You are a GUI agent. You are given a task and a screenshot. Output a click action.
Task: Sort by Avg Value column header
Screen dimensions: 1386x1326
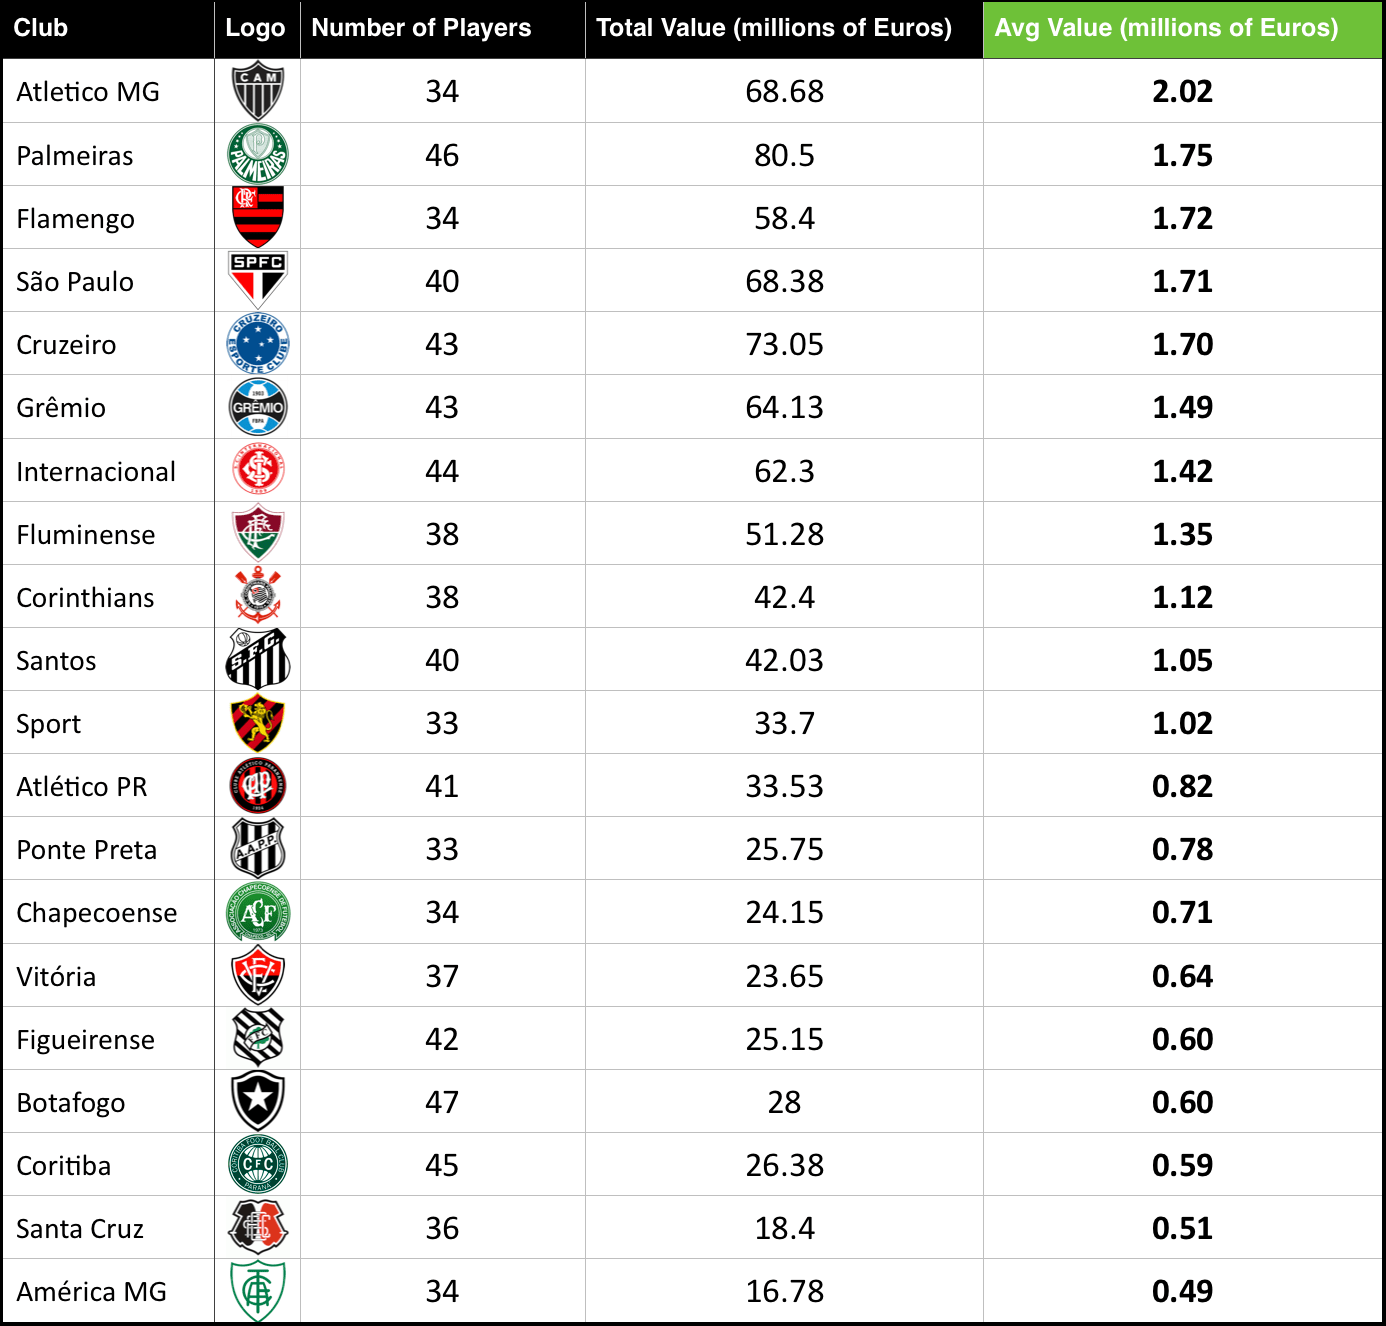[x=1166, y=28]
